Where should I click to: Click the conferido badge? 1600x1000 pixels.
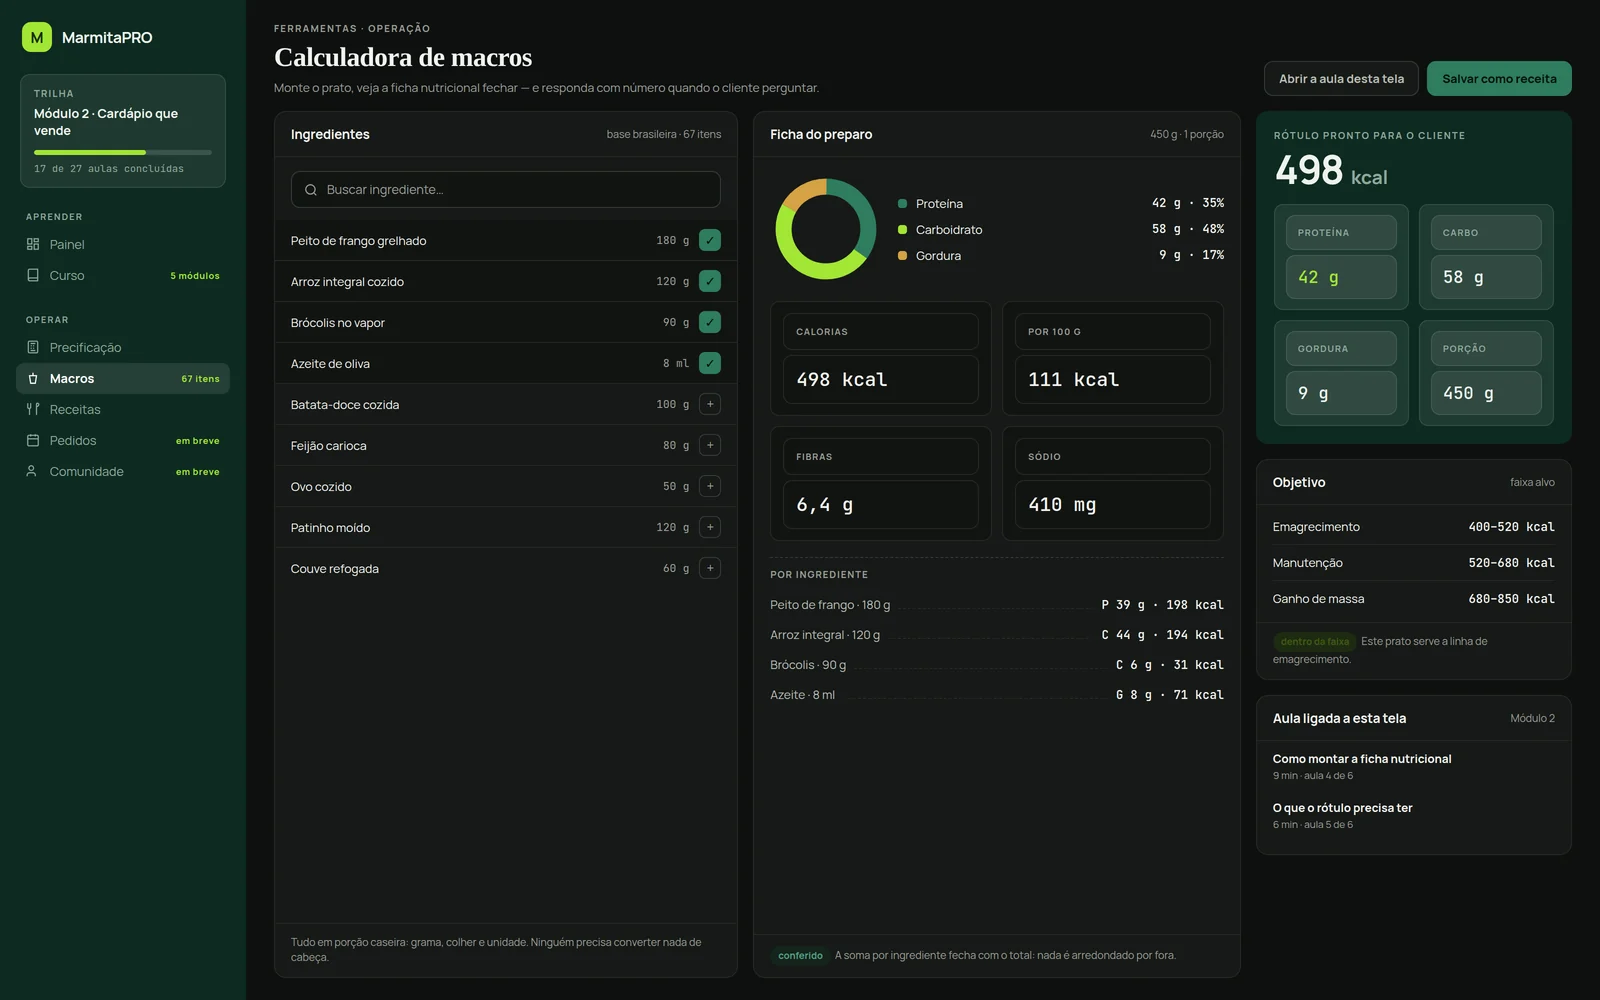(800, 956)
